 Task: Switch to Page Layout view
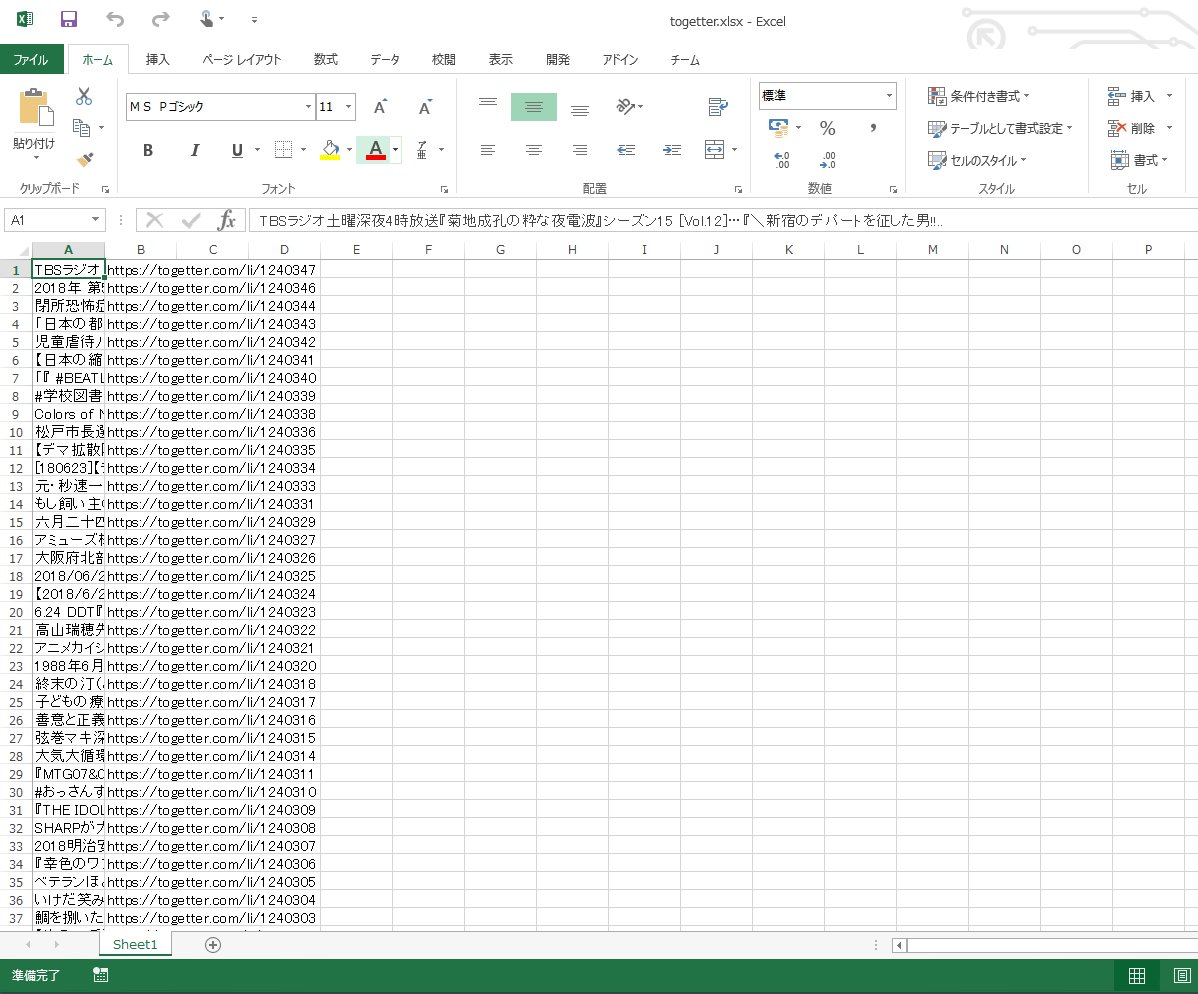pos(1182,976)
